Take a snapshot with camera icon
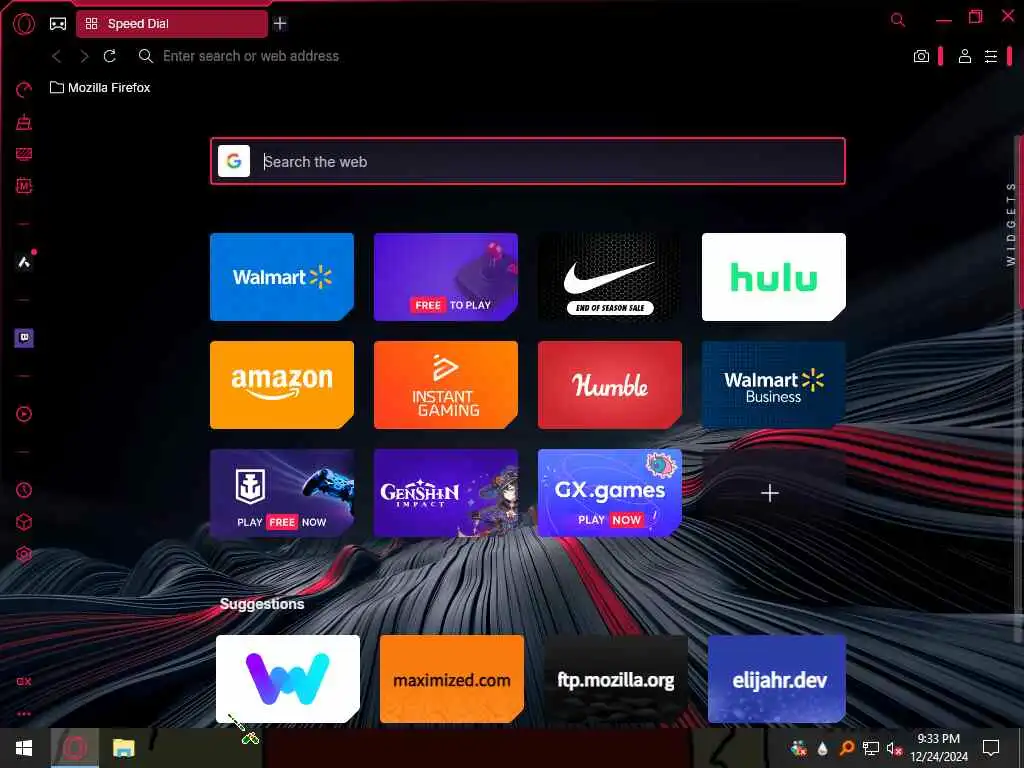Viewport: 1024px width, 768px height. [921, 56]
